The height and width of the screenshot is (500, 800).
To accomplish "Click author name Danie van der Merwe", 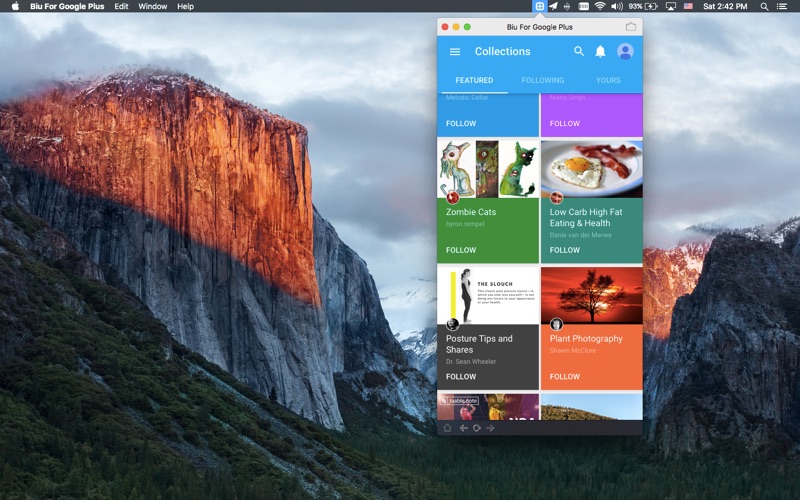I will [580, 235].
